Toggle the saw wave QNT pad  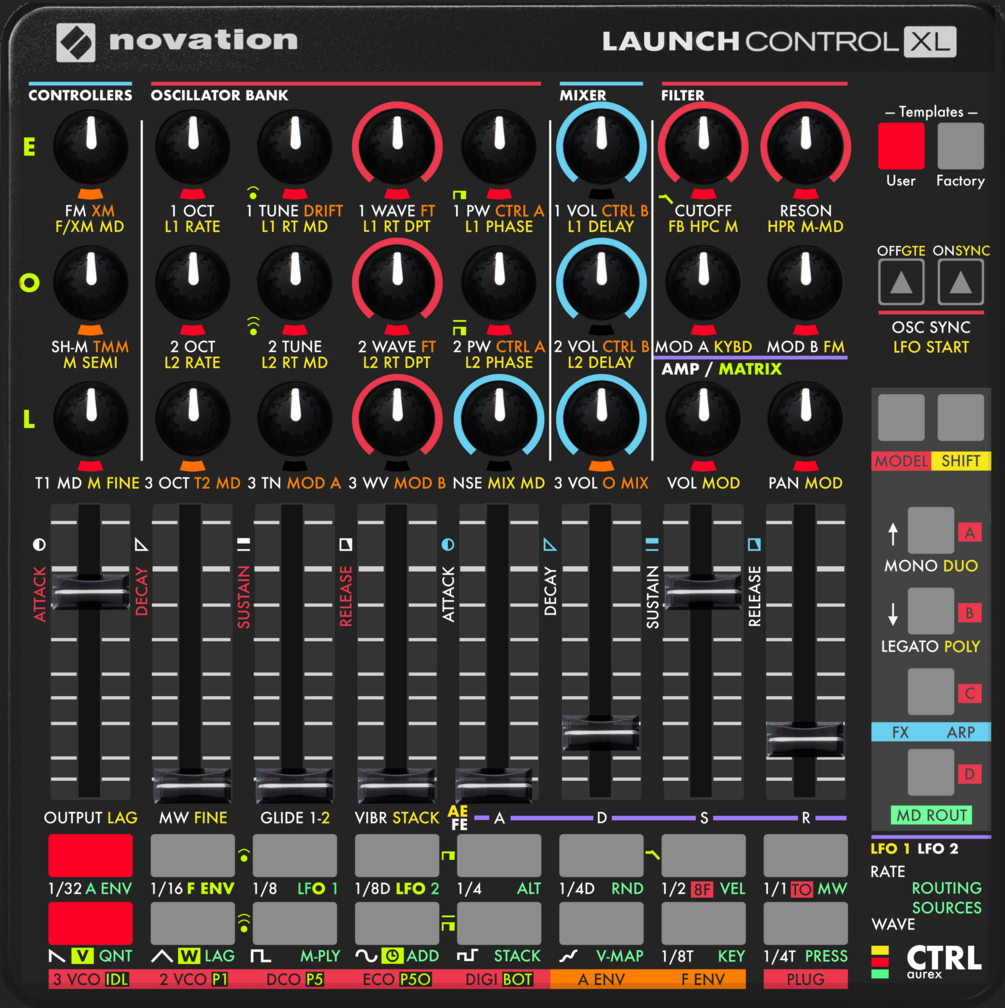(91, 923)
